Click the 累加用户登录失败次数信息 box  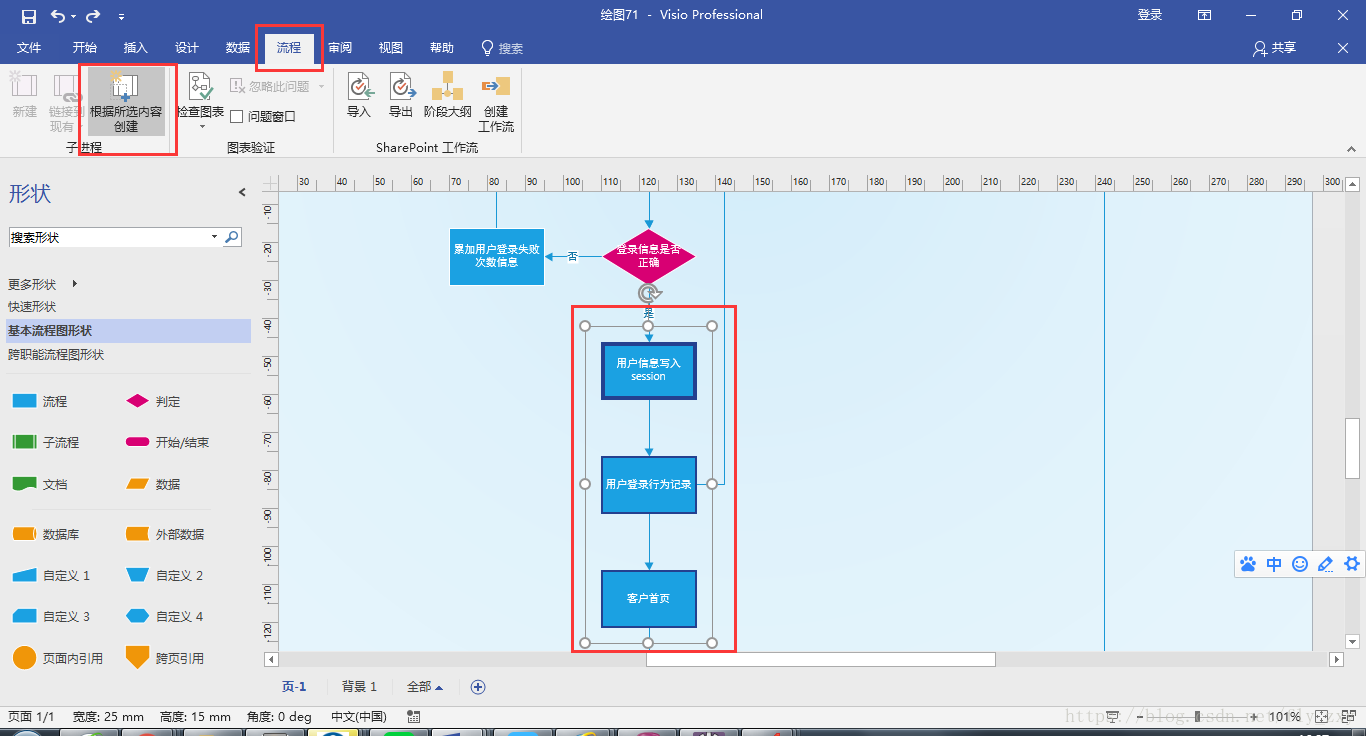tap(497, 256)
